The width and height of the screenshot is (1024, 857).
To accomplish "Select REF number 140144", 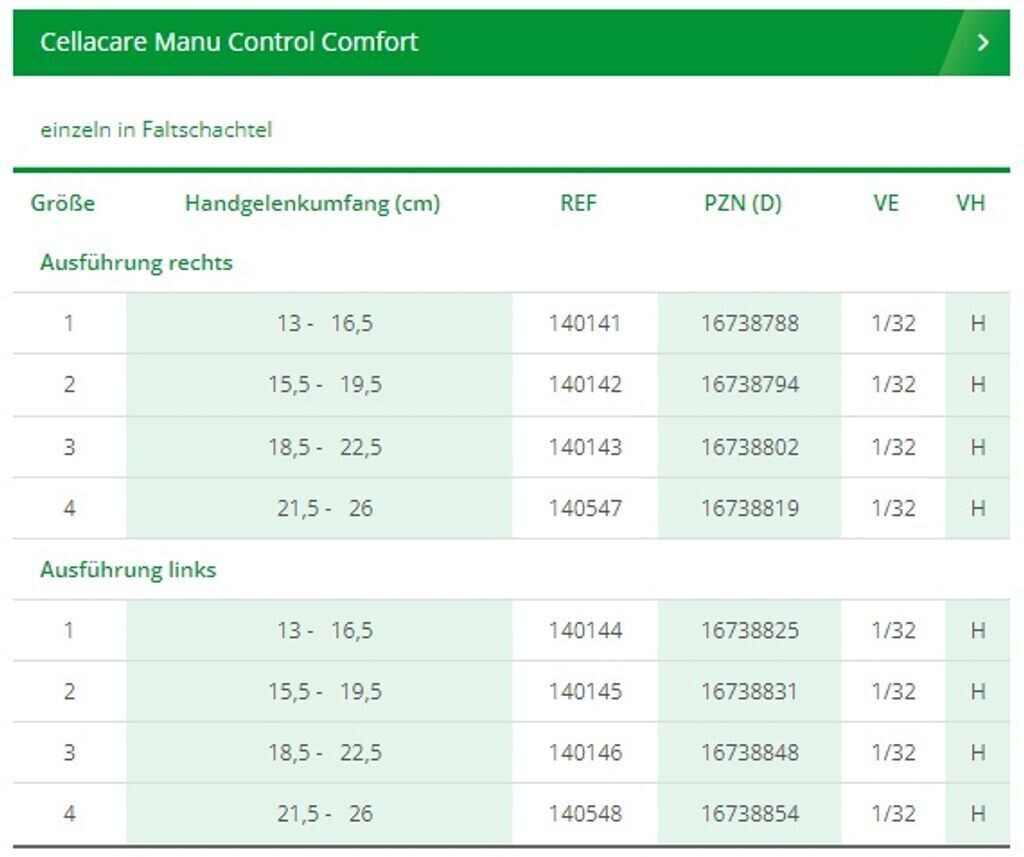I will click(585, 630).
